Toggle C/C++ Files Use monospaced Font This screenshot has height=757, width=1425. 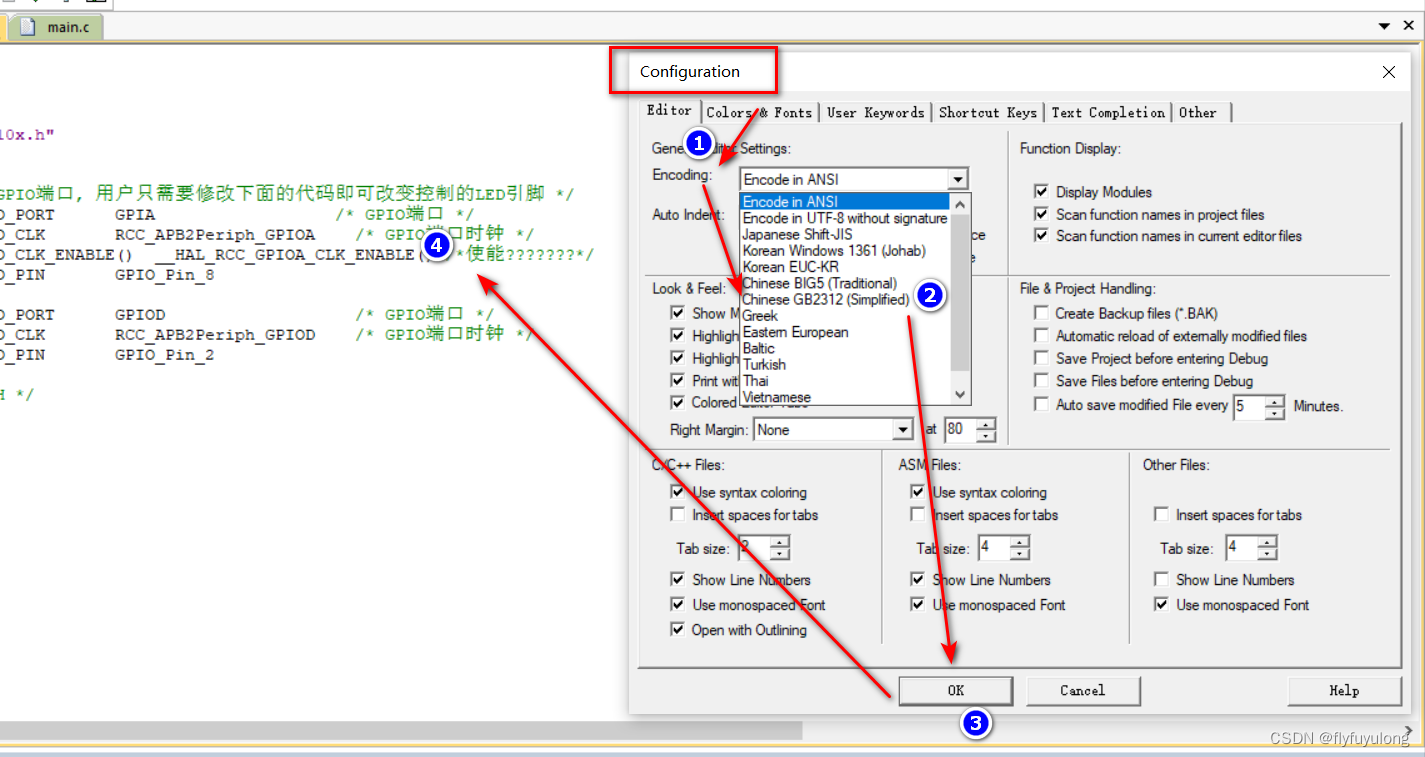(x=678, y=605)
